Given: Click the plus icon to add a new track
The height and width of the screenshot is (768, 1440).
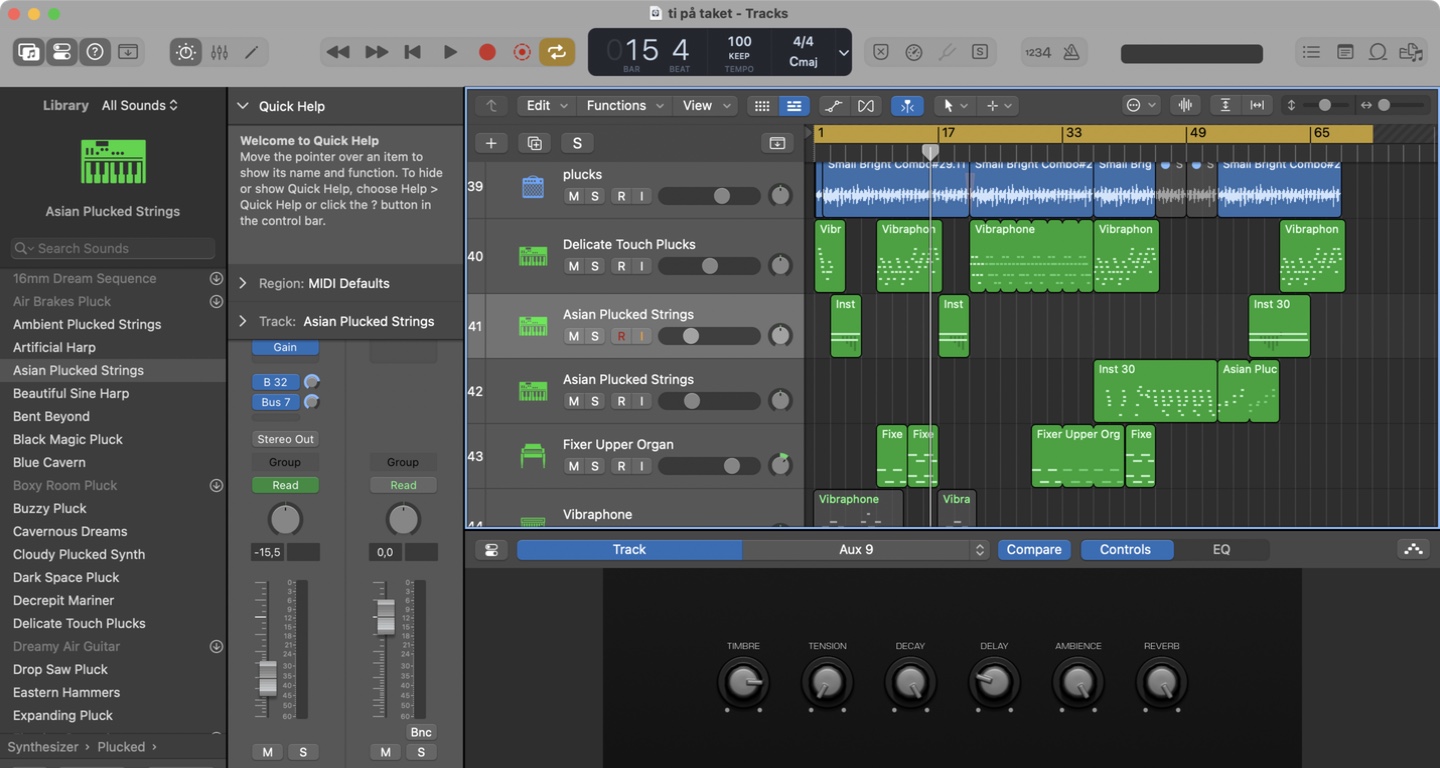Looking at the screenshot, I should pos(491,143).
